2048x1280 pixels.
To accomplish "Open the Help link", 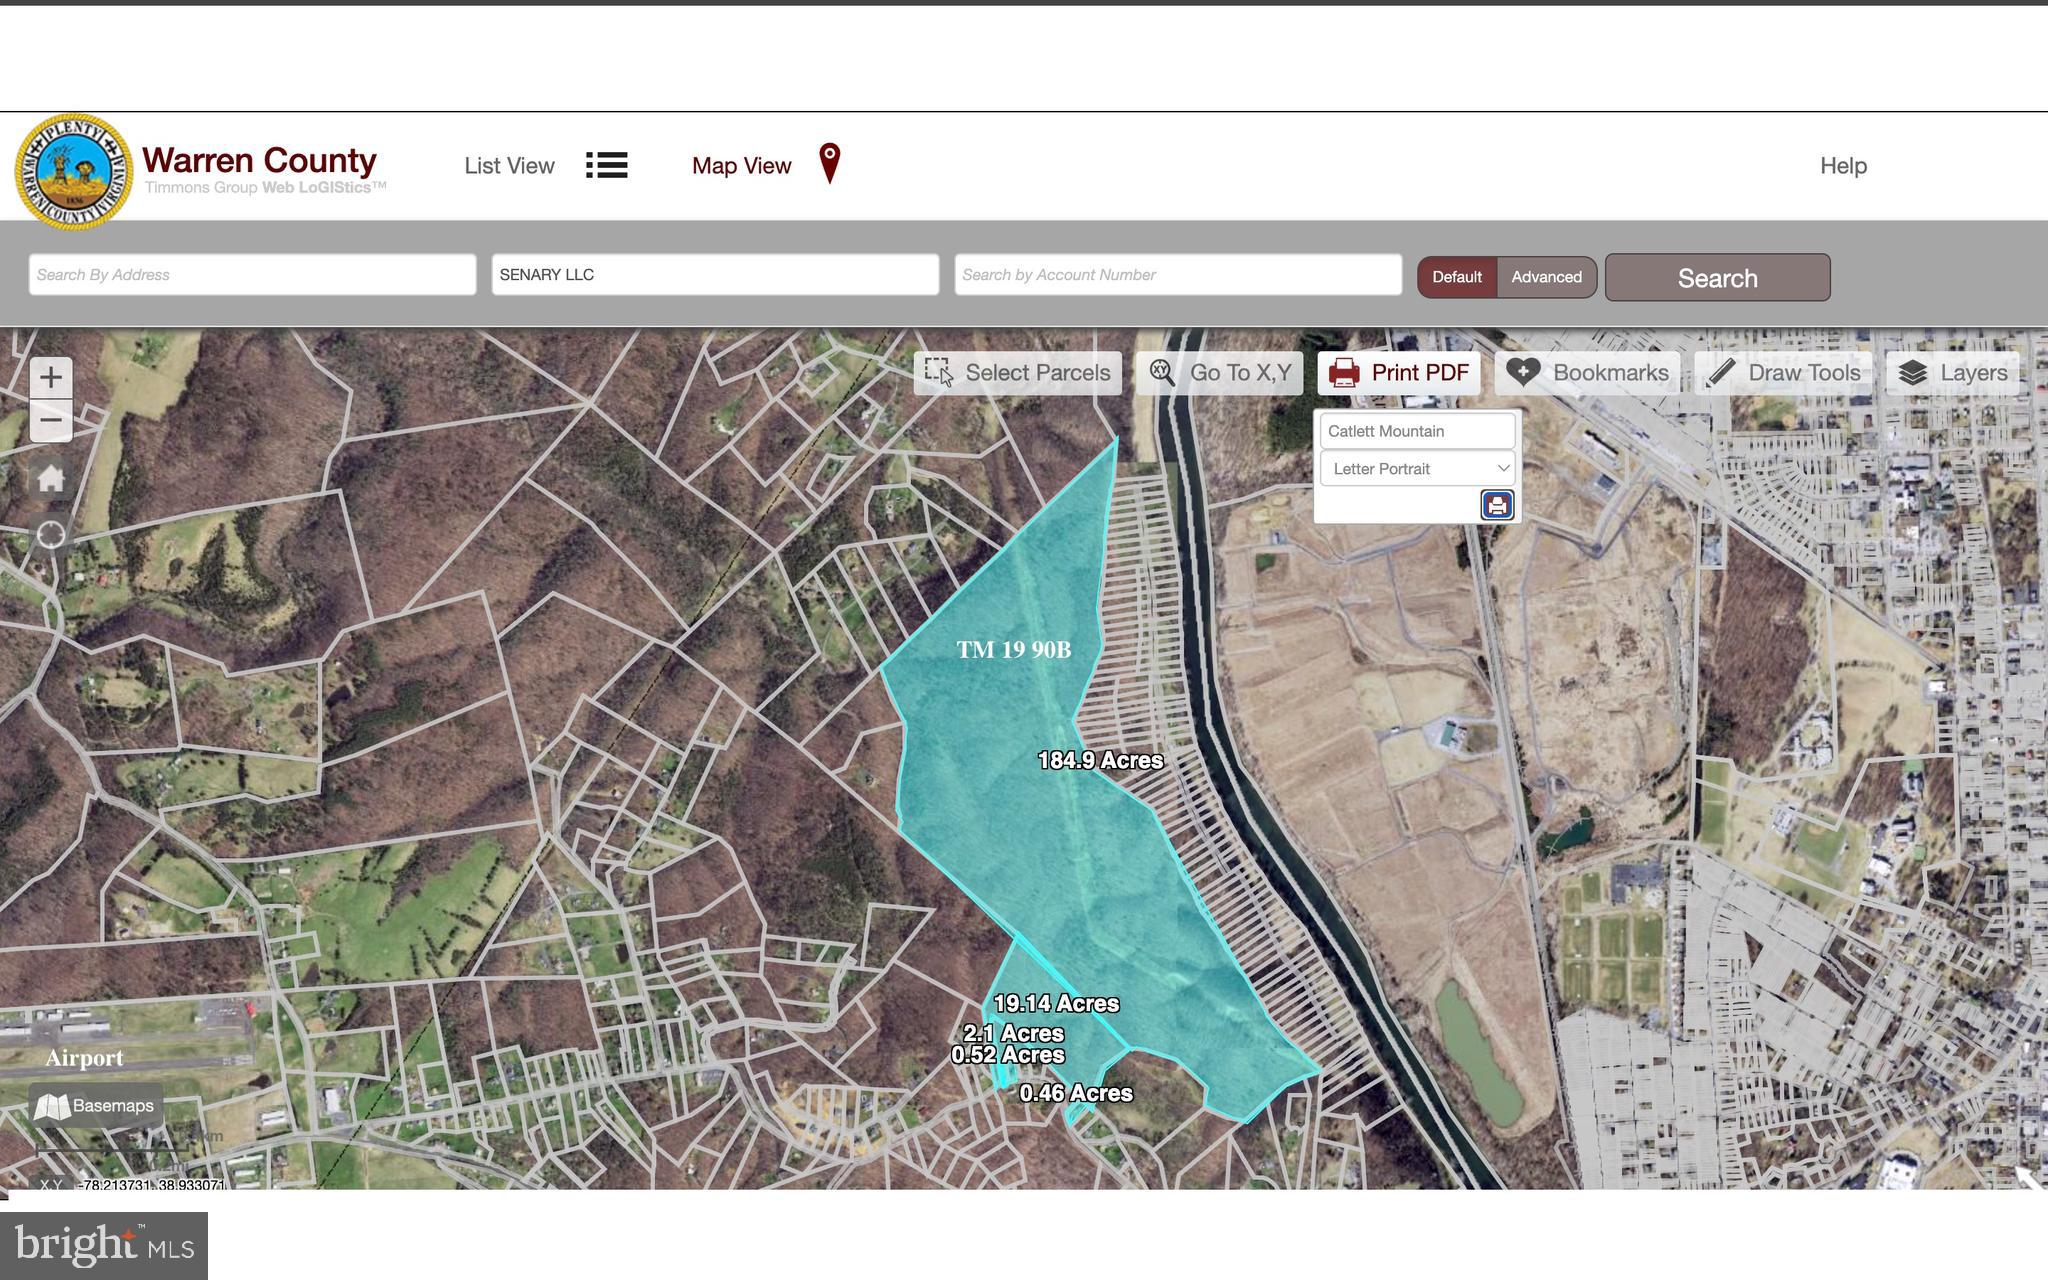I will click(x=1843, y=166).
